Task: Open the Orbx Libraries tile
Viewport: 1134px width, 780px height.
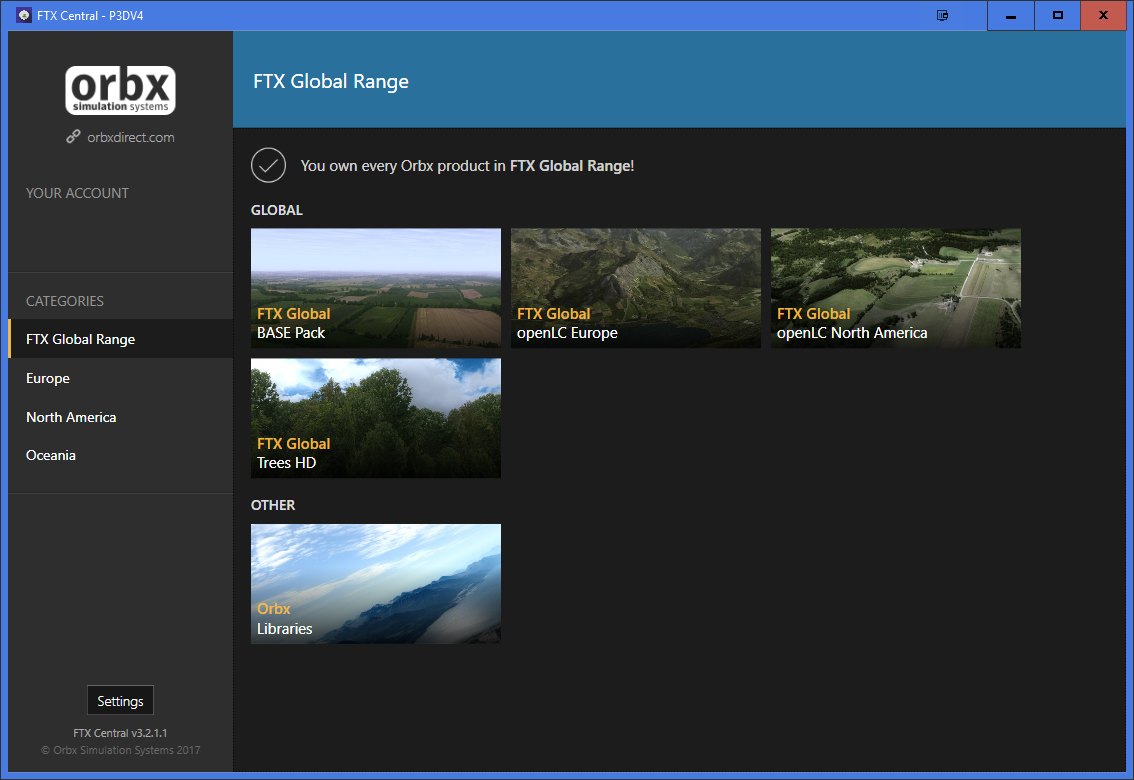Action: 375,583
